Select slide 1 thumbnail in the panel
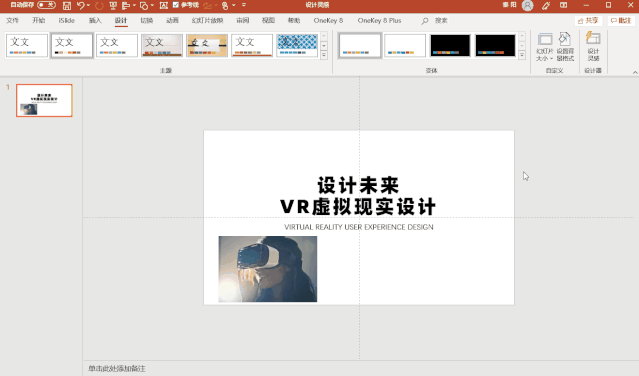Viewport: 639px width, 376px height. coord(44,100)
